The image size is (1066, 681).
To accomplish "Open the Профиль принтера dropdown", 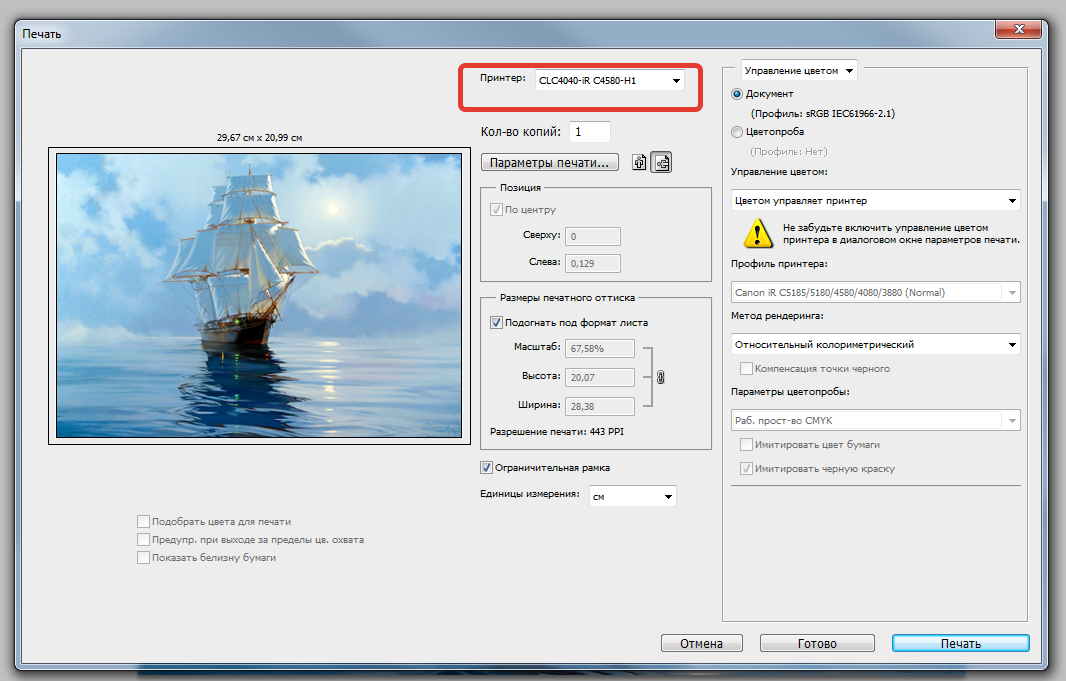I will [876, 292].
